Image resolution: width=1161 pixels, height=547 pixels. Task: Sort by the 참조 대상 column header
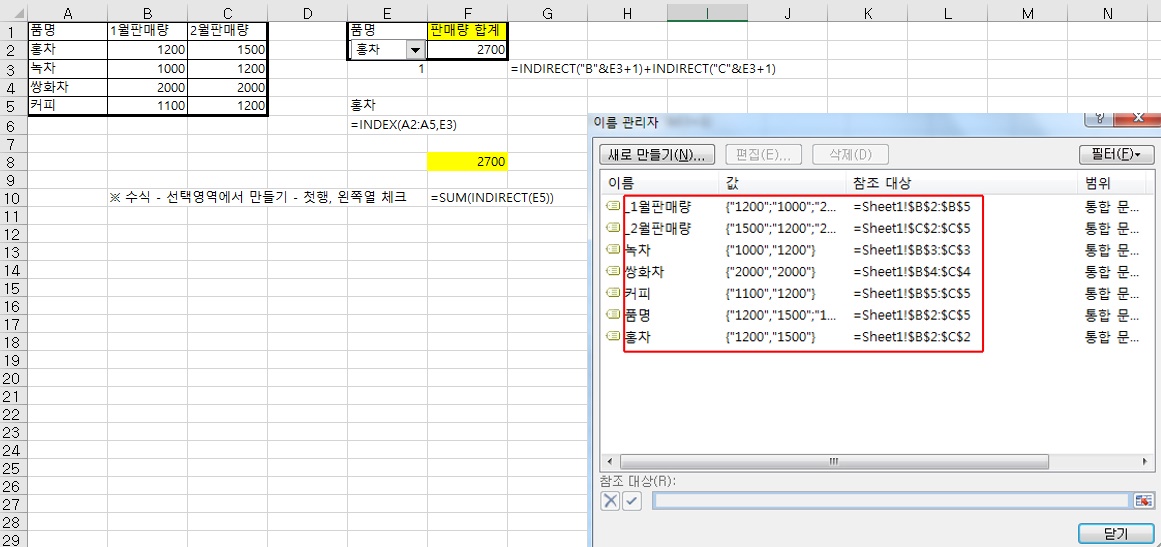pyautogui.click(x=960, y=183)
